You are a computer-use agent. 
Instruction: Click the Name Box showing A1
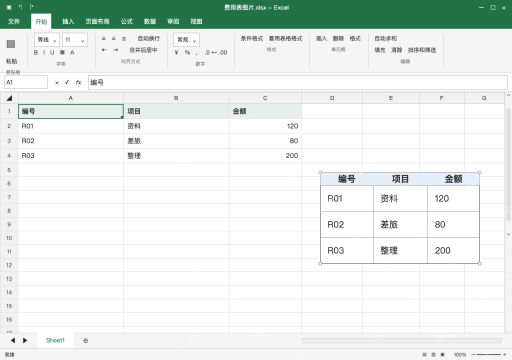click(x=26, y=82)
